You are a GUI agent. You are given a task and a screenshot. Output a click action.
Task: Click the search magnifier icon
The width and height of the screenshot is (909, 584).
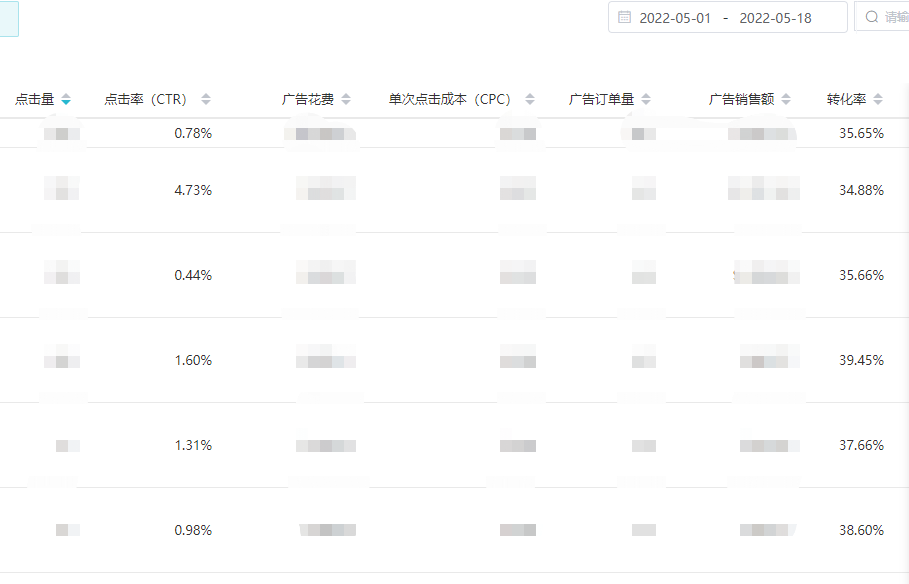(871, 16)
